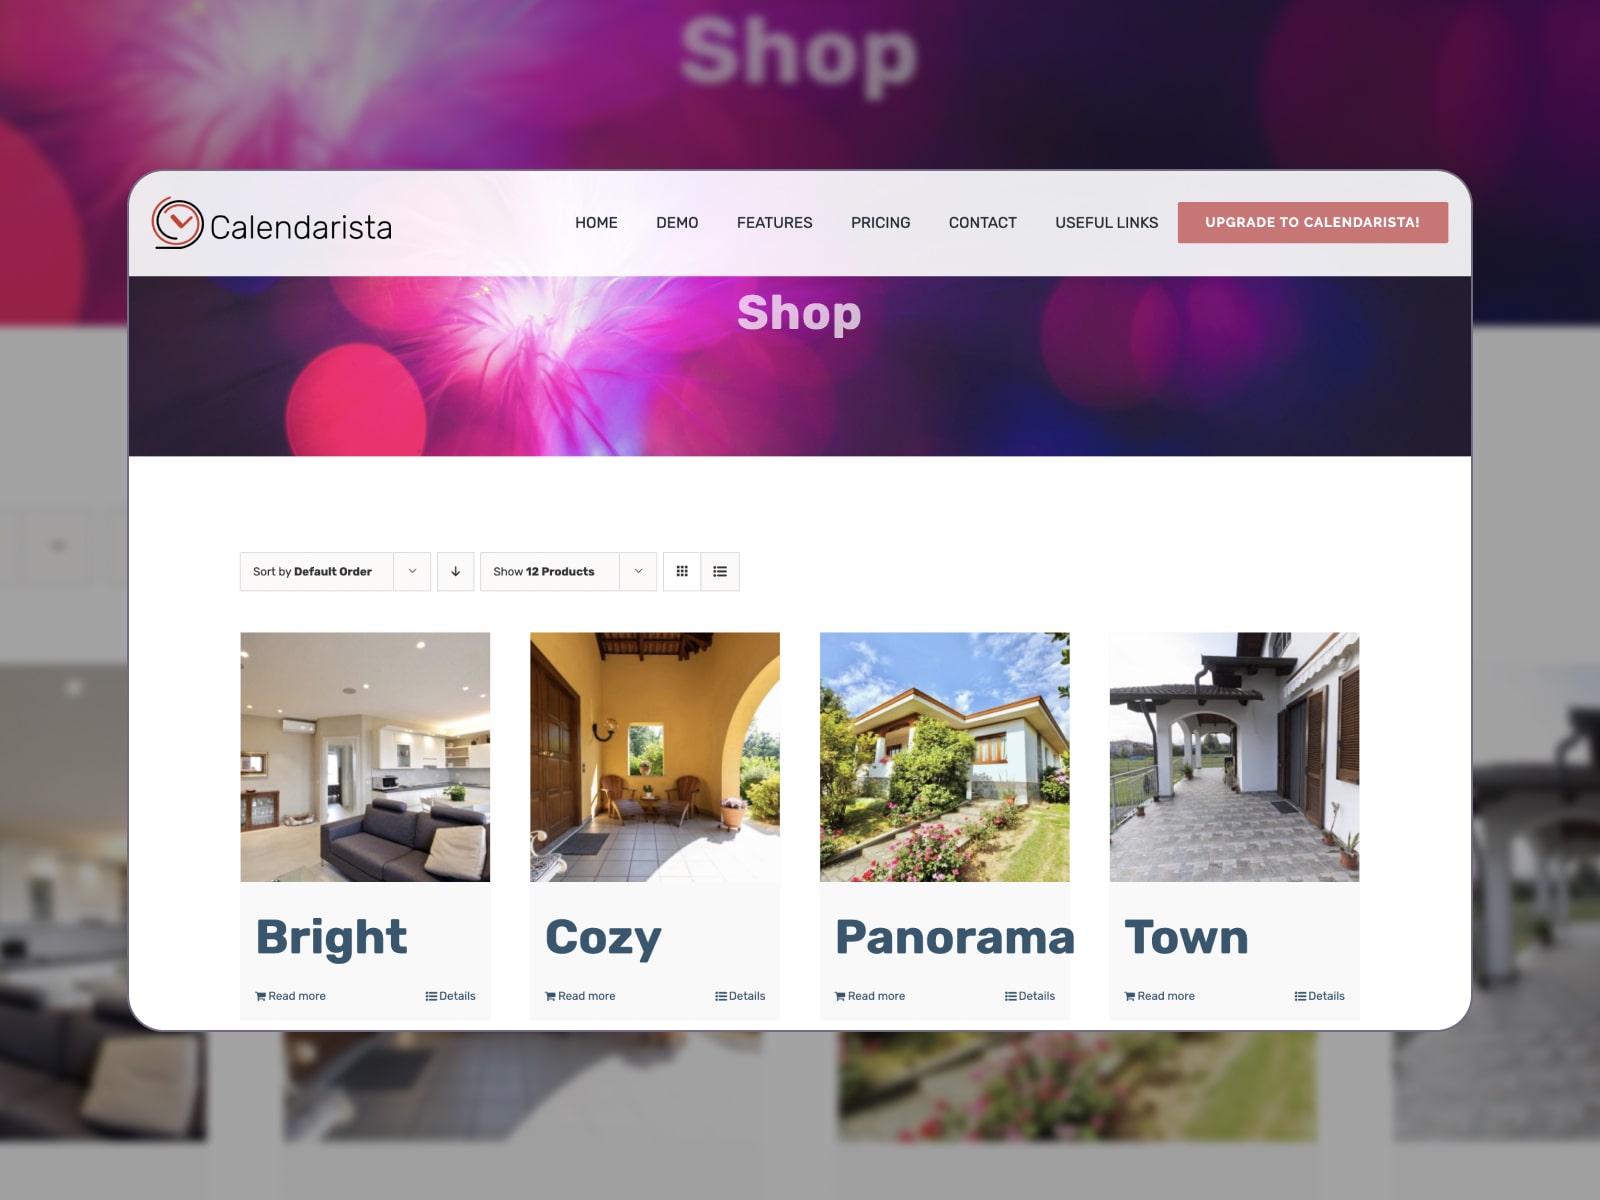
Task: Open the Useful Links menu
Action: pyautogui.click(x=1107, y=223)
